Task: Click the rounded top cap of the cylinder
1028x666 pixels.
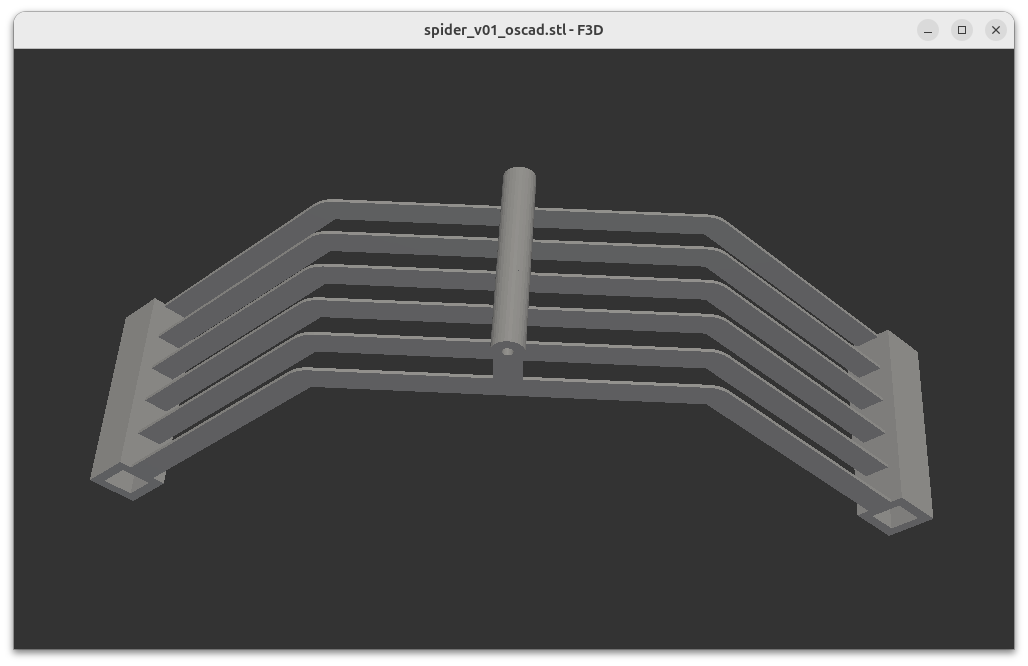Action: pyautogui.click(x=519, y=180)
